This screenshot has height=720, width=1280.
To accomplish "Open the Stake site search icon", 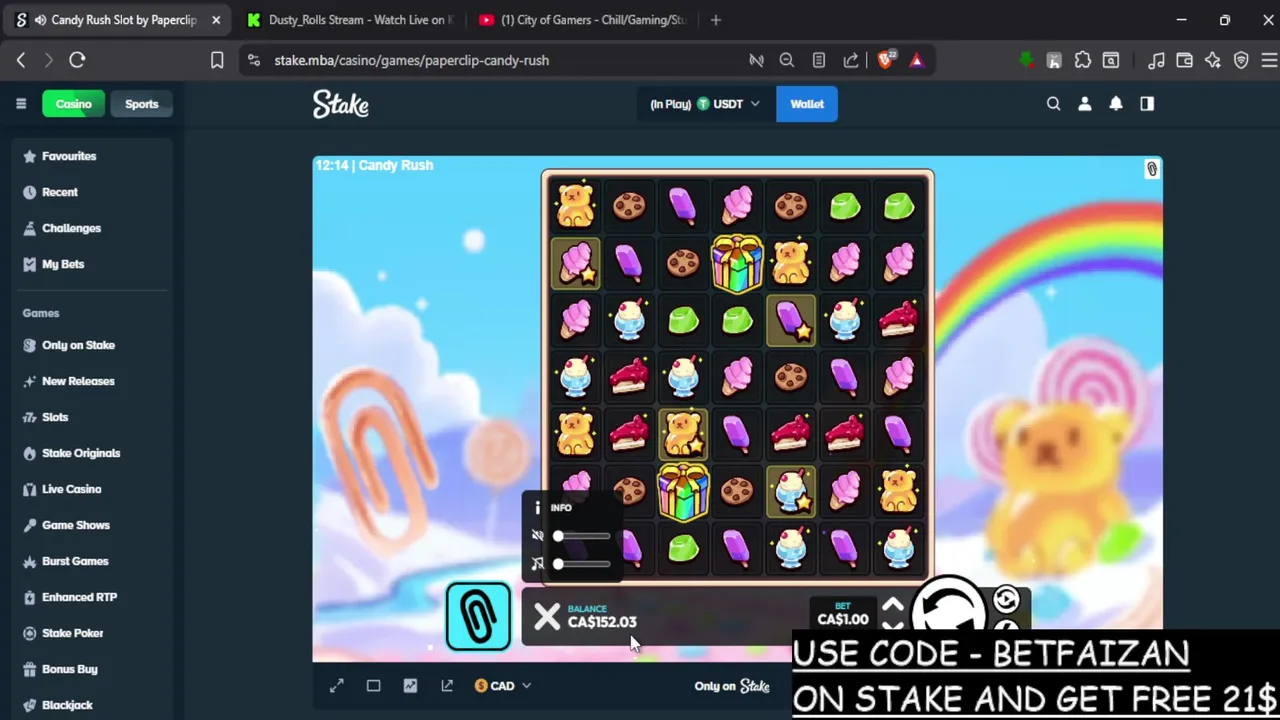I will (1053, 104).
